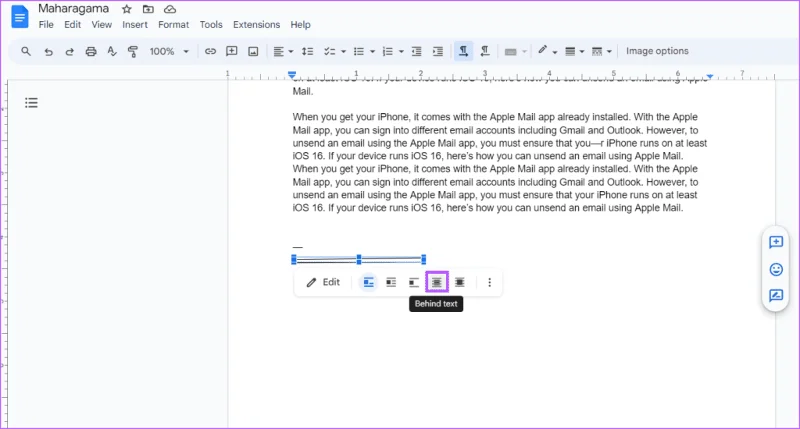Run spelling and grammar check
Screen dimensions: 800x429
click(x=112, y=52)
